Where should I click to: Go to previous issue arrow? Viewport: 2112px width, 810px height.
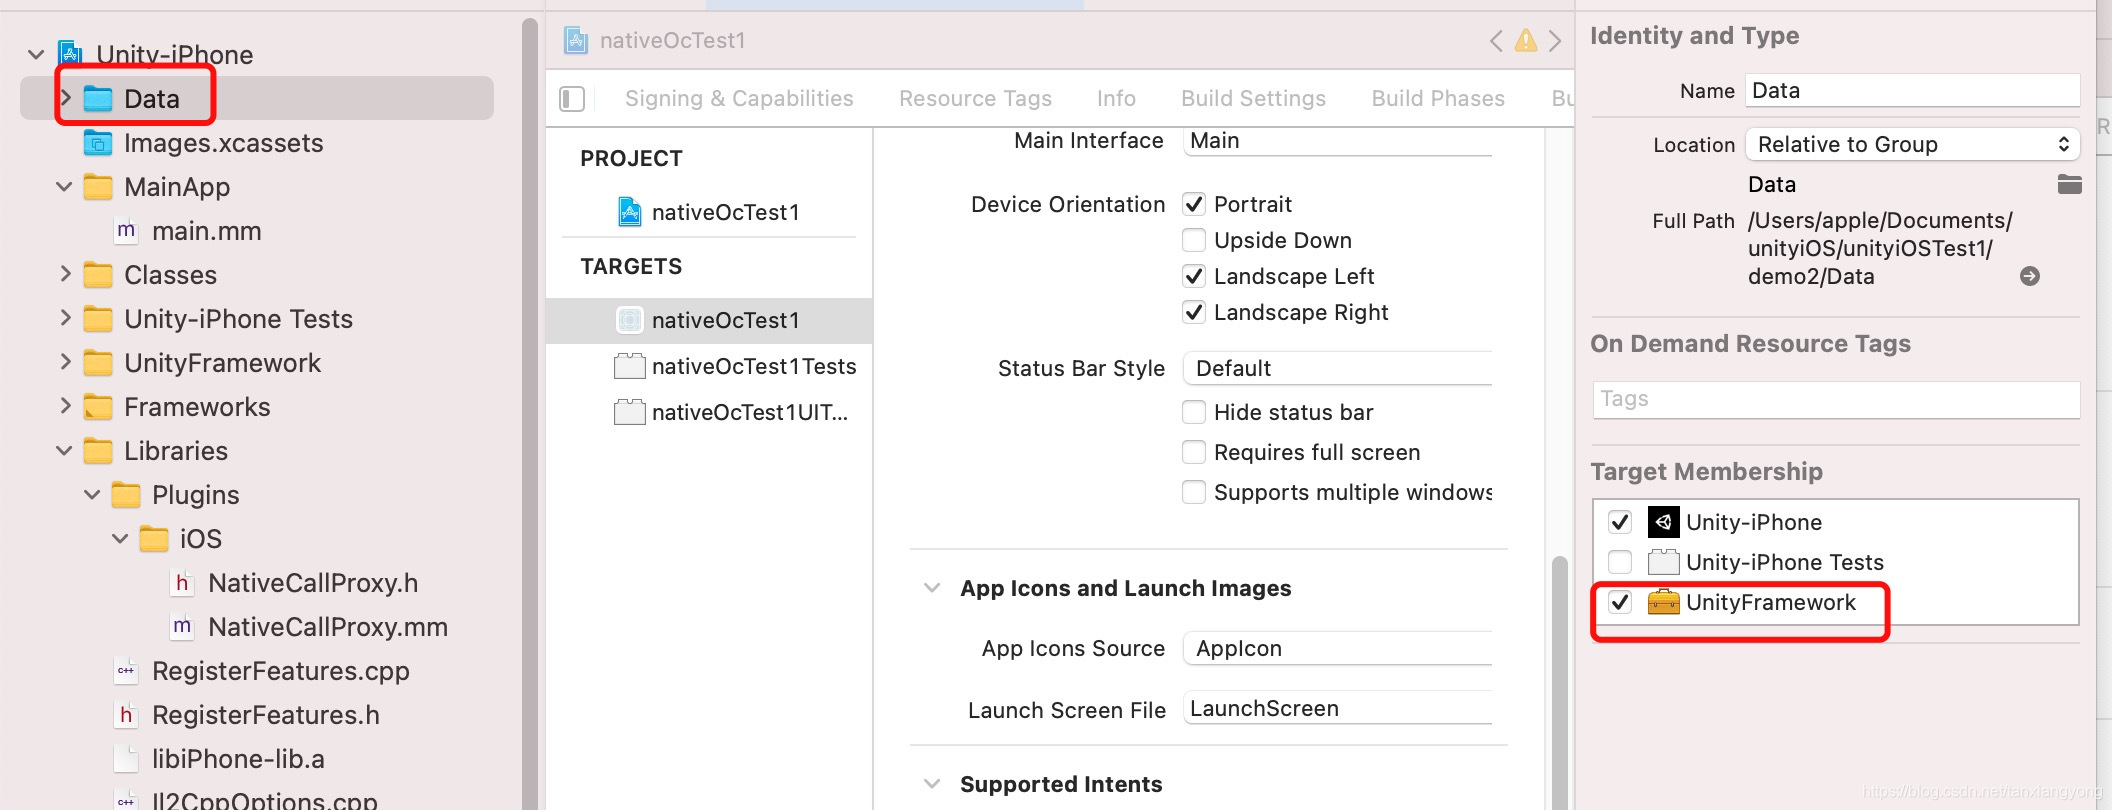1496,40
